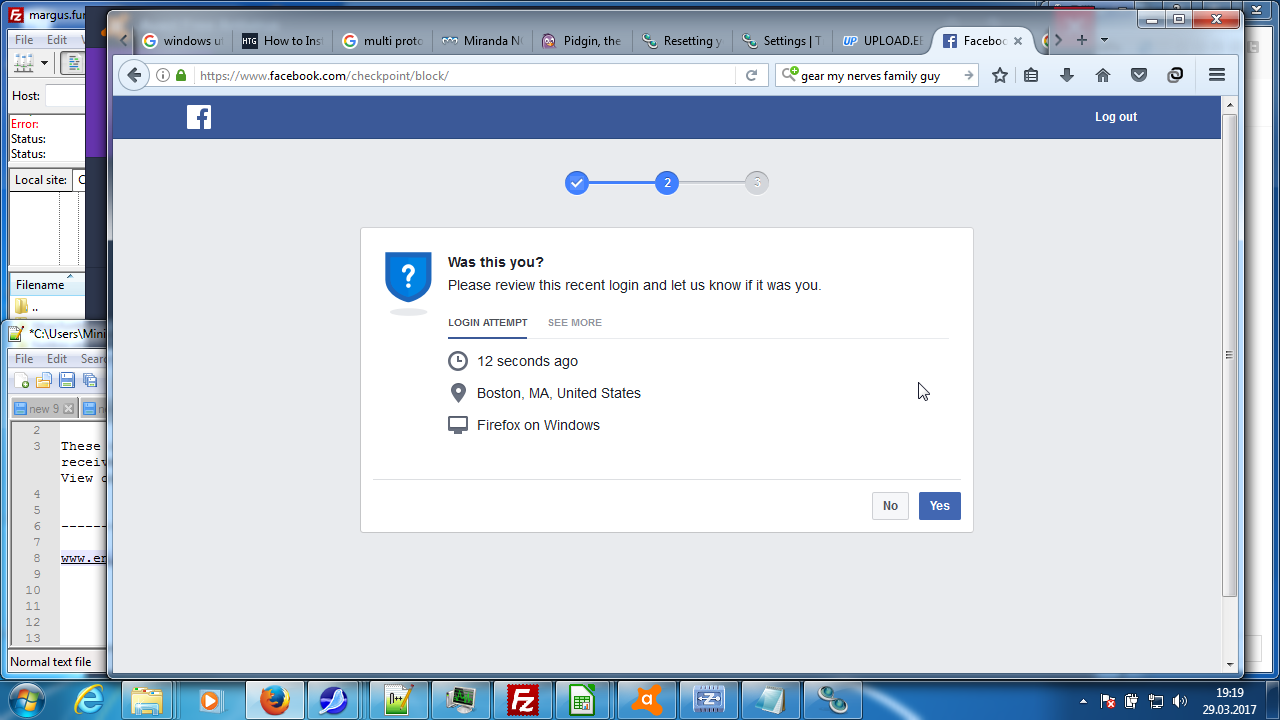Click the green padlock security icon
The image size is (1280, 720).
pos(181,75)
